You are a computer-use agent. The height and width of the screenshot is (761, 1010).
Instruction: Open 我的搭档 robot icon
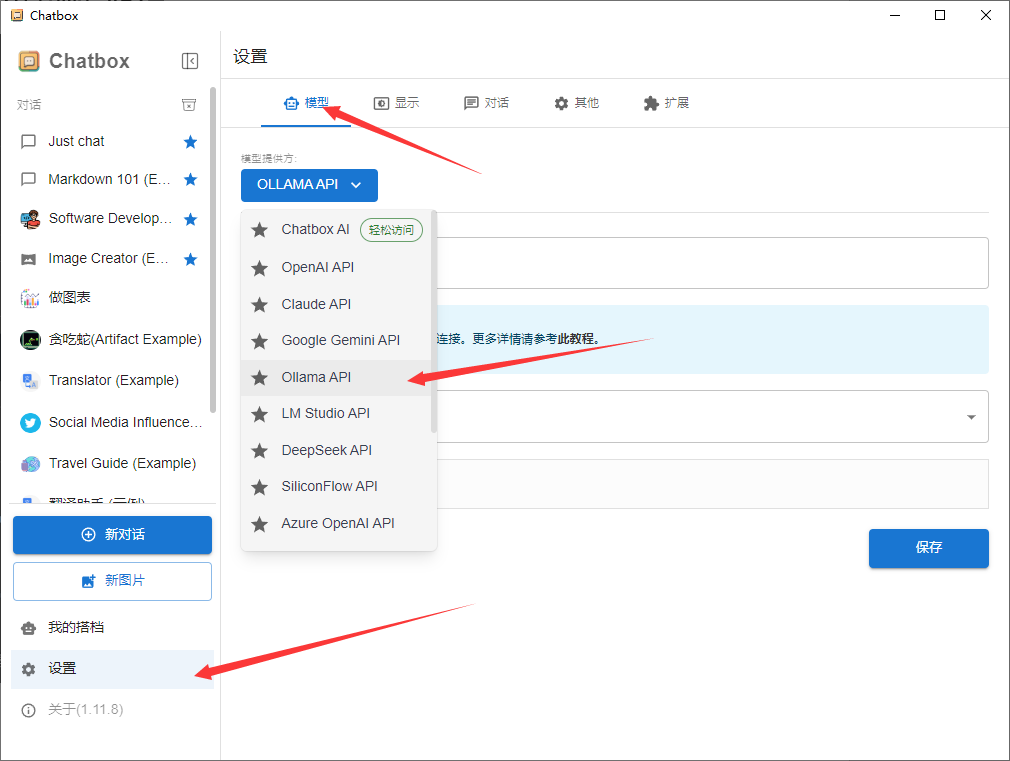[29, 628]
